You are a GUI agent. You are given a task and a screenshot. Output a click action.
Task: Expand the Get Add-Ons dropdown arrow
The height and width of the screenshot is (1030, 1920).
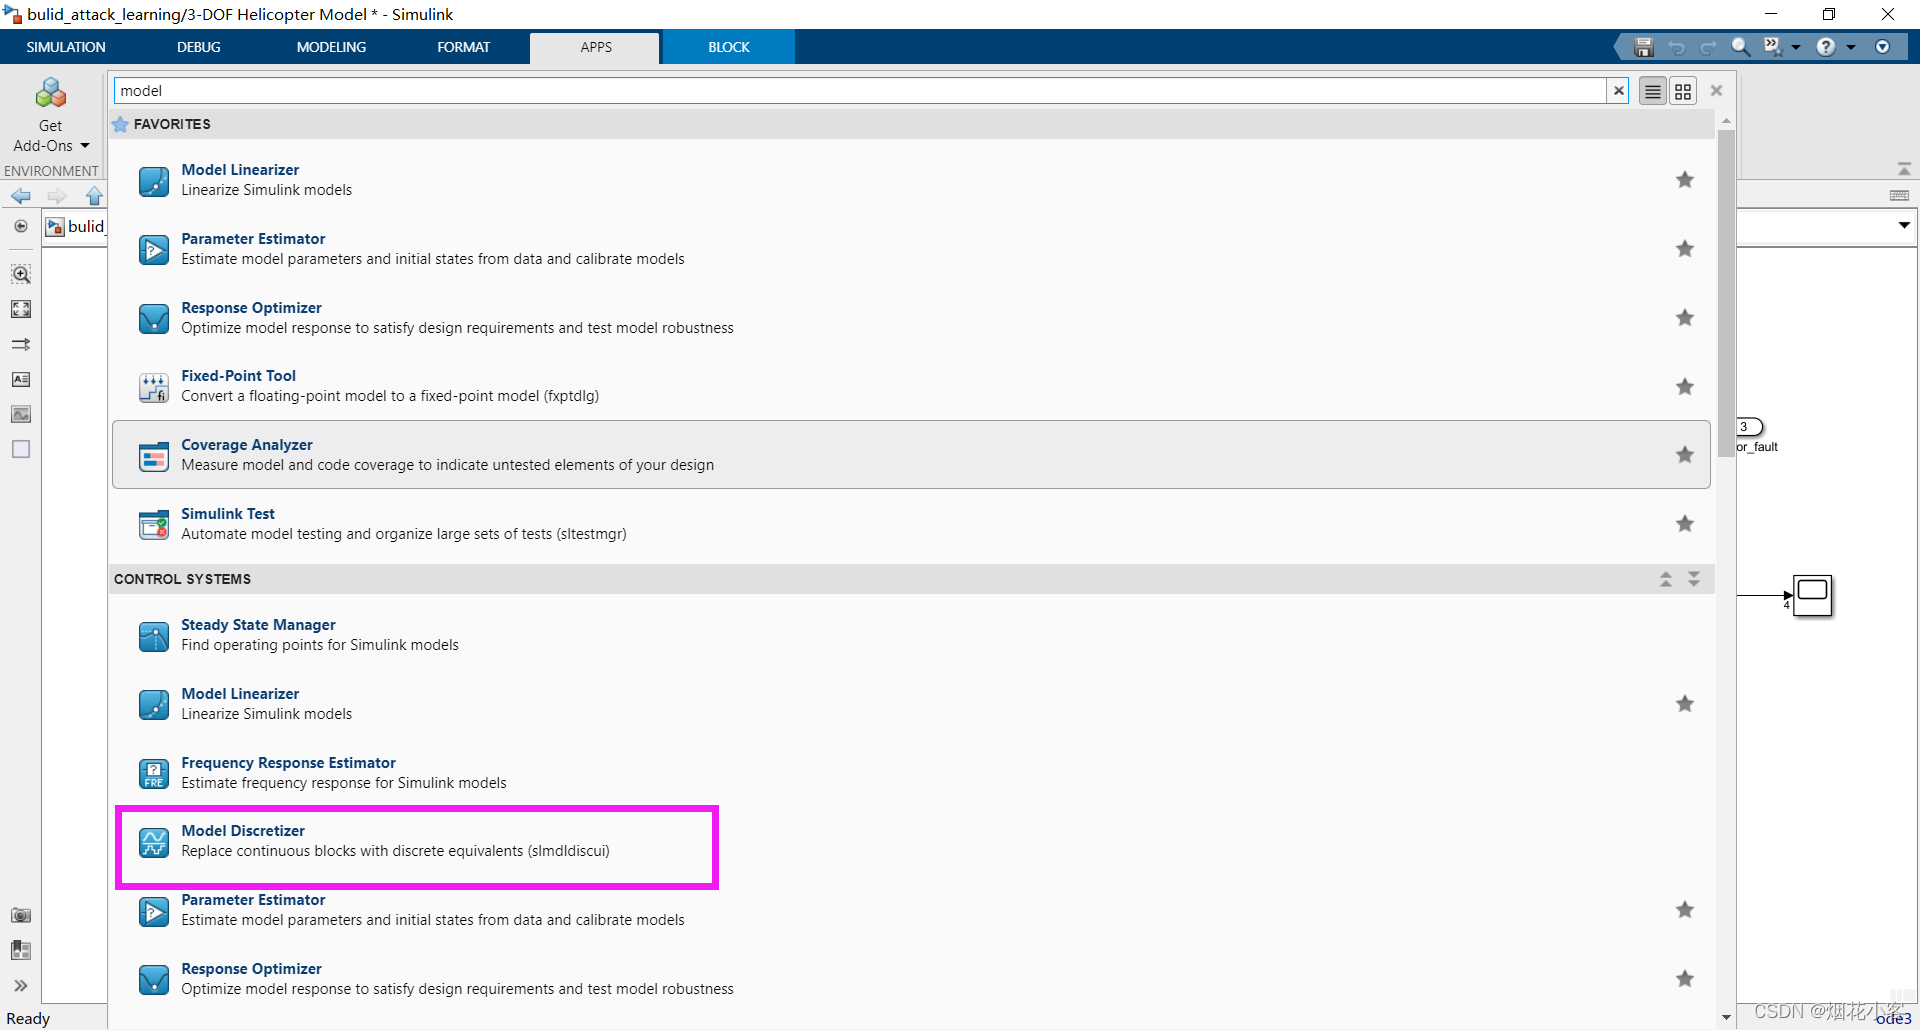[85, 146]
